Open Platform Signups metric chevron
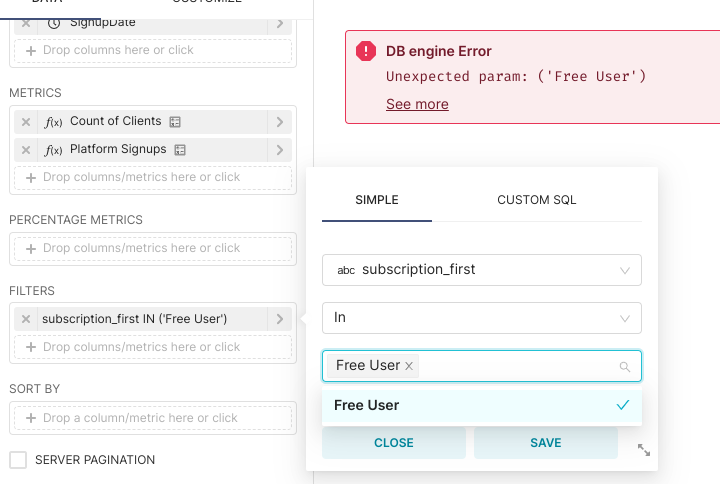 280,150
